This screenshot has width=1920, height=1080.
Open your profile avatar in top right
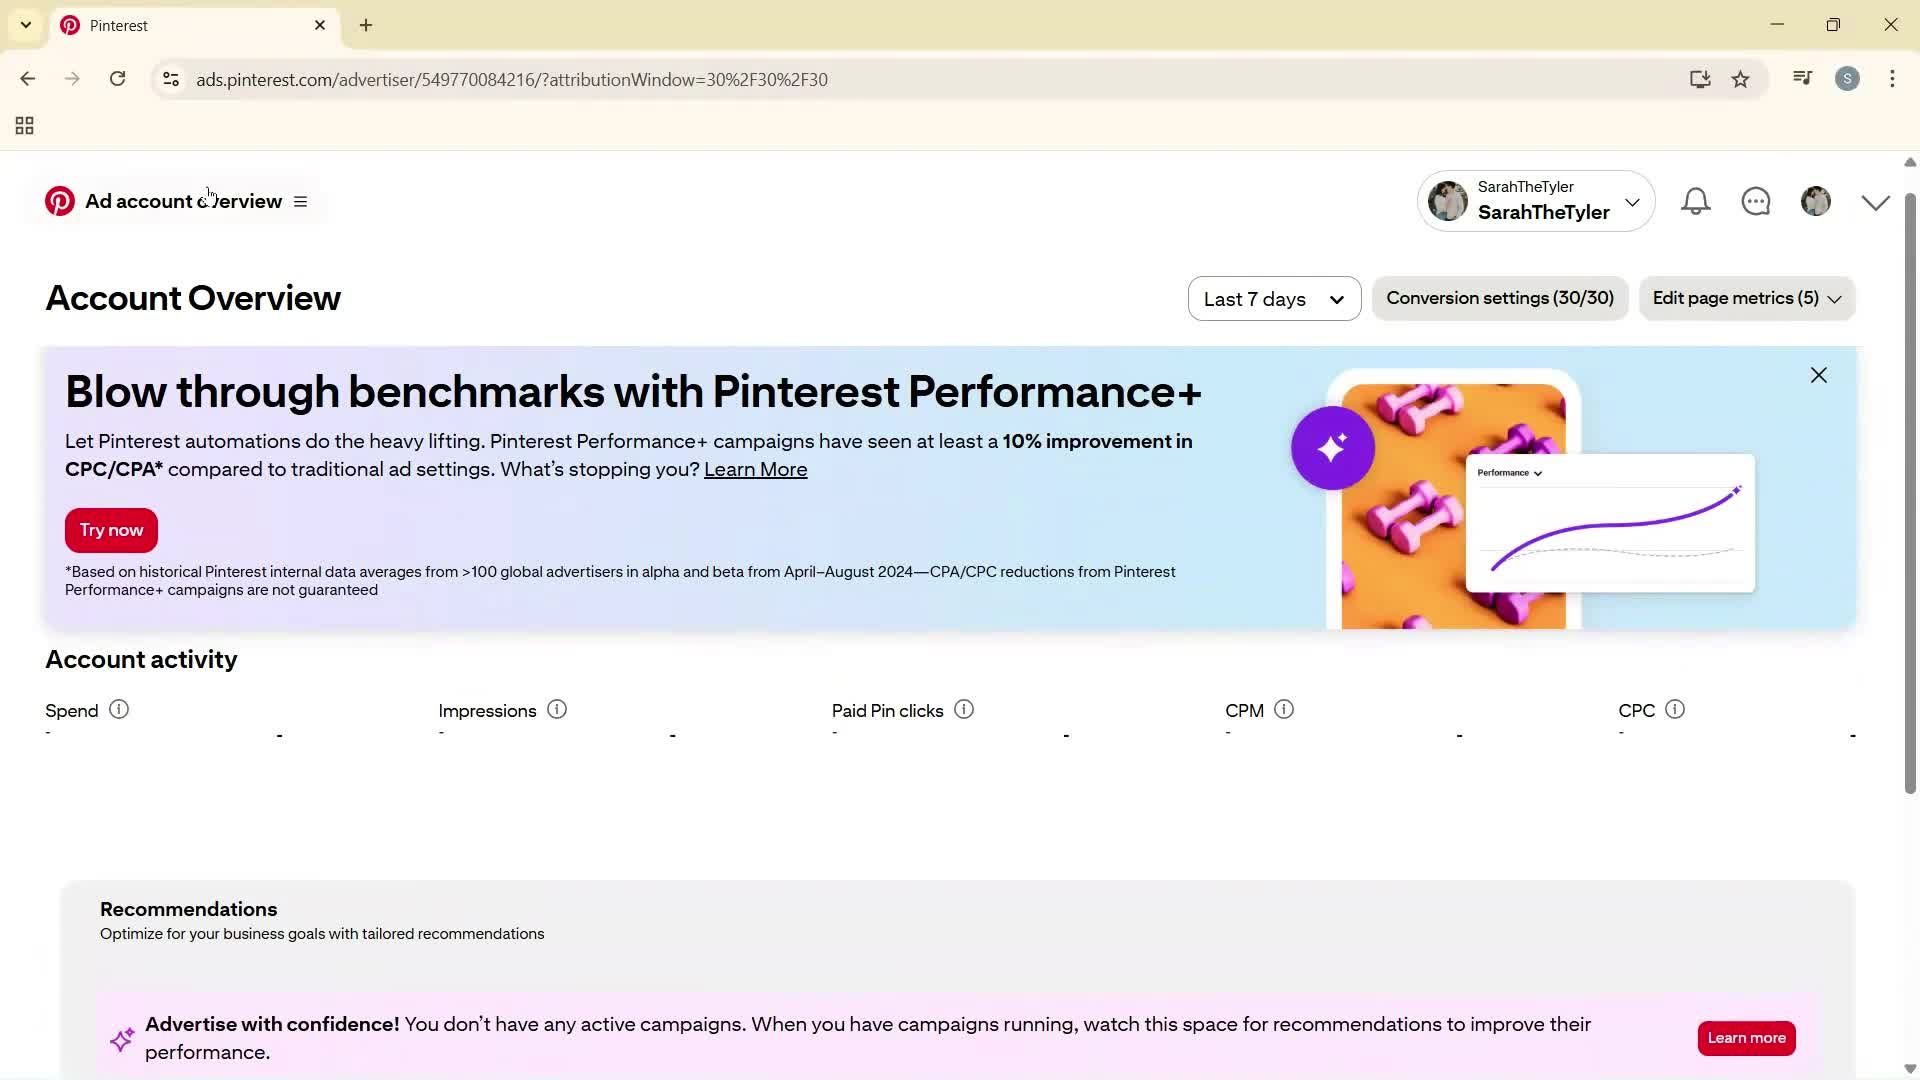tap(1815, 201)
